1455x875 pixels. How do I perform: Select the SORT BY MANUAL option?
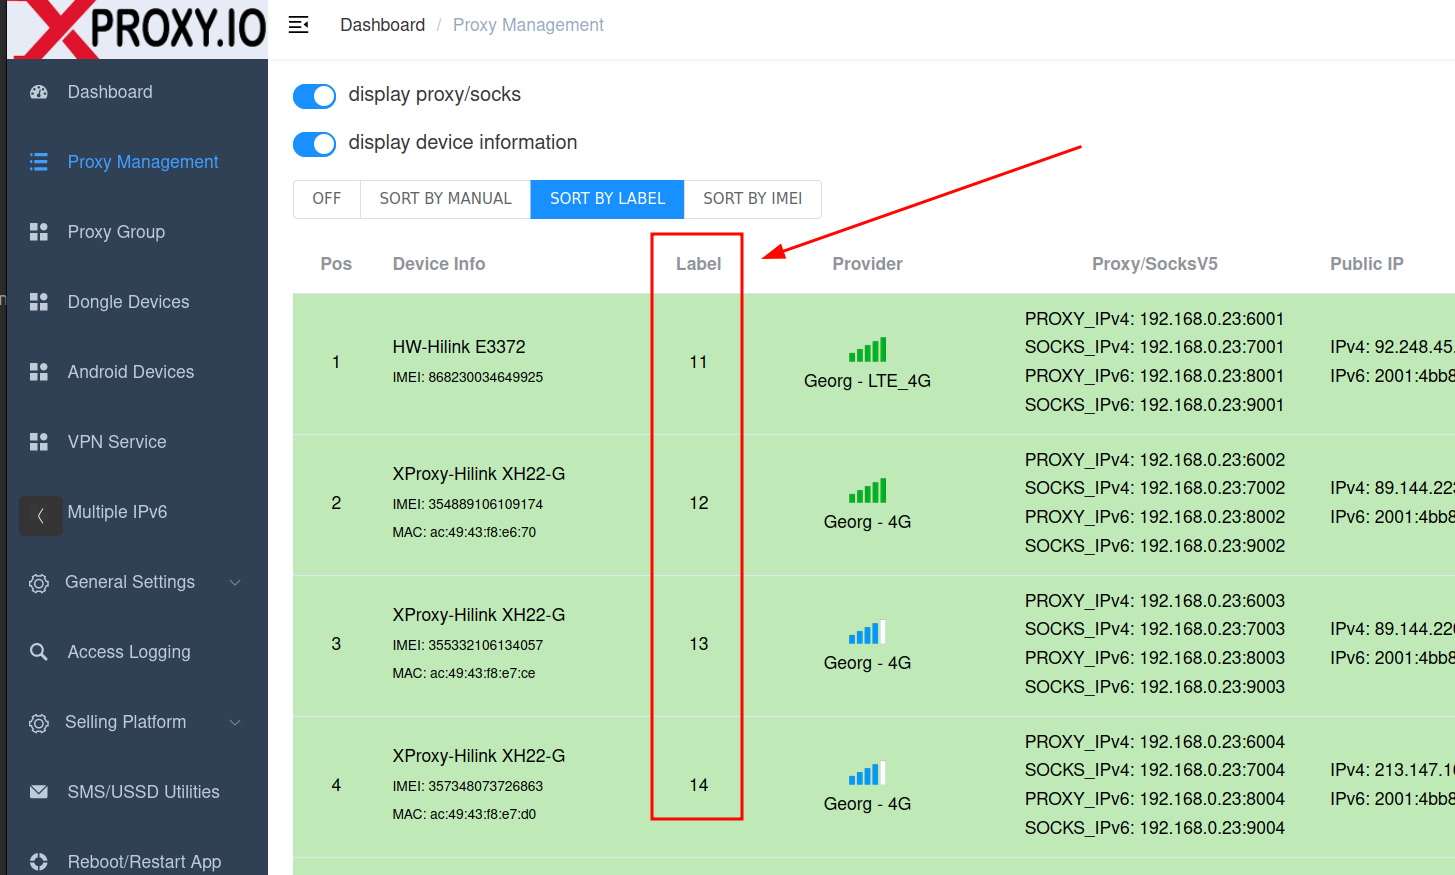click(x=445, y=199)
